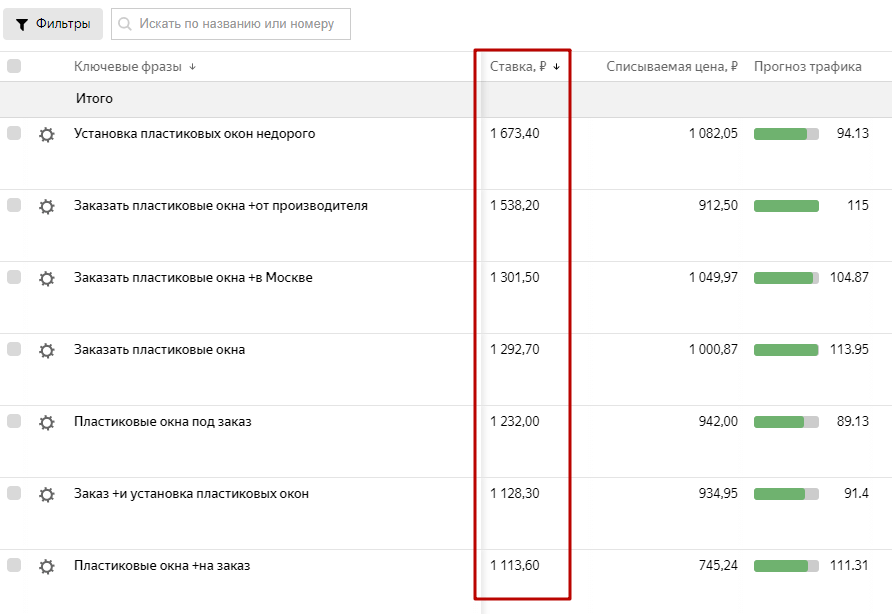Check the box for 'Заказ +и установка пластиковых окон'
892x614 pixels.
point(14,493)
